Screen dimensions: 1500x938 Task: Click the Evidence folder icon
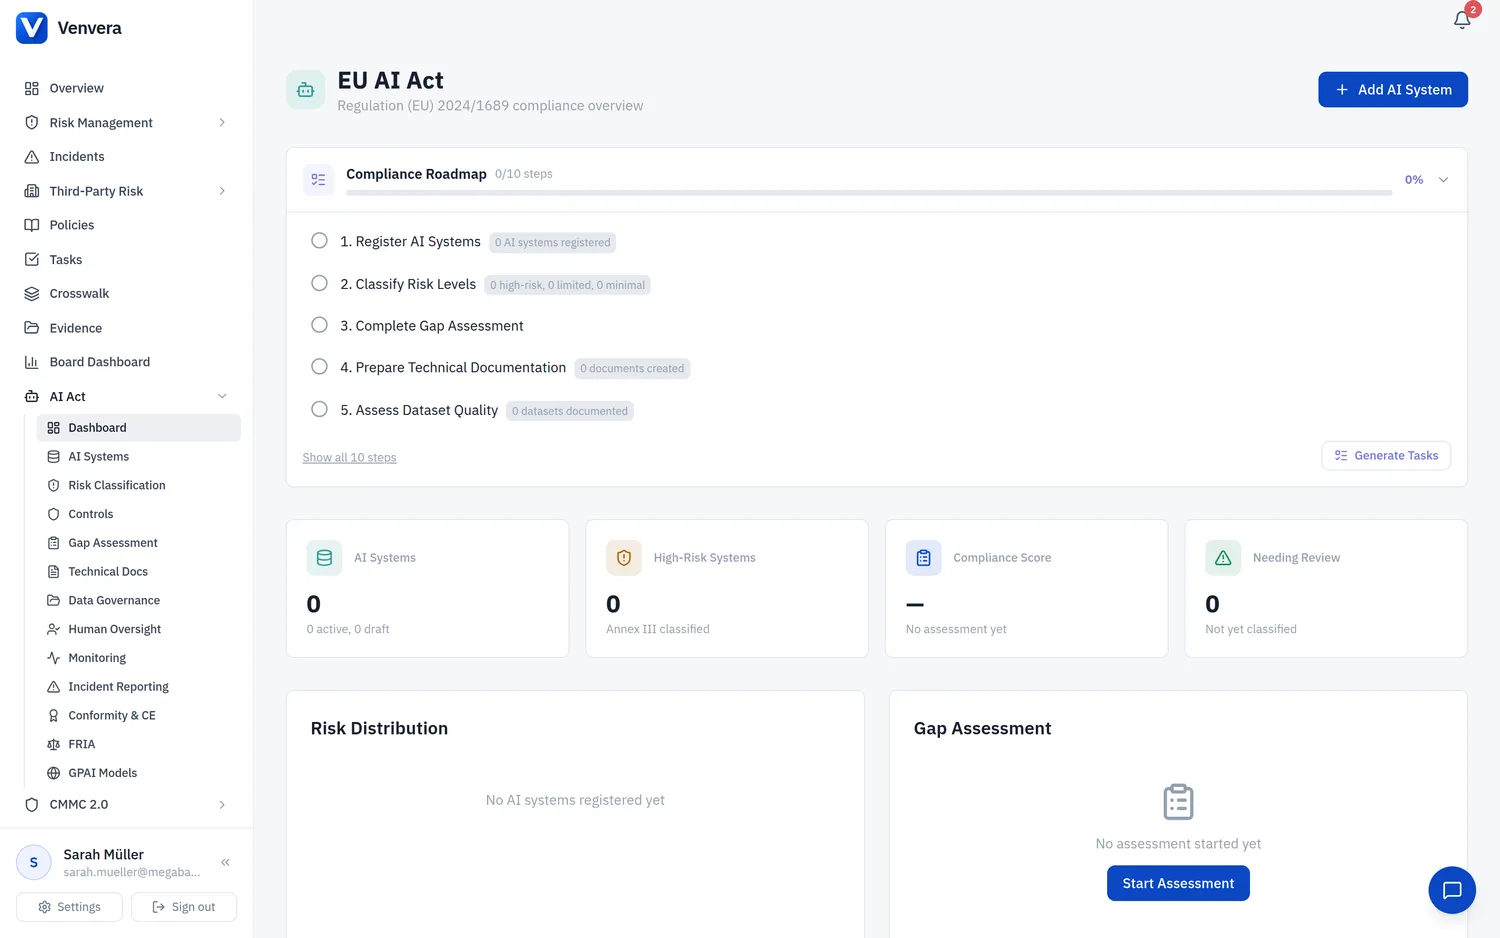[32, 328]
